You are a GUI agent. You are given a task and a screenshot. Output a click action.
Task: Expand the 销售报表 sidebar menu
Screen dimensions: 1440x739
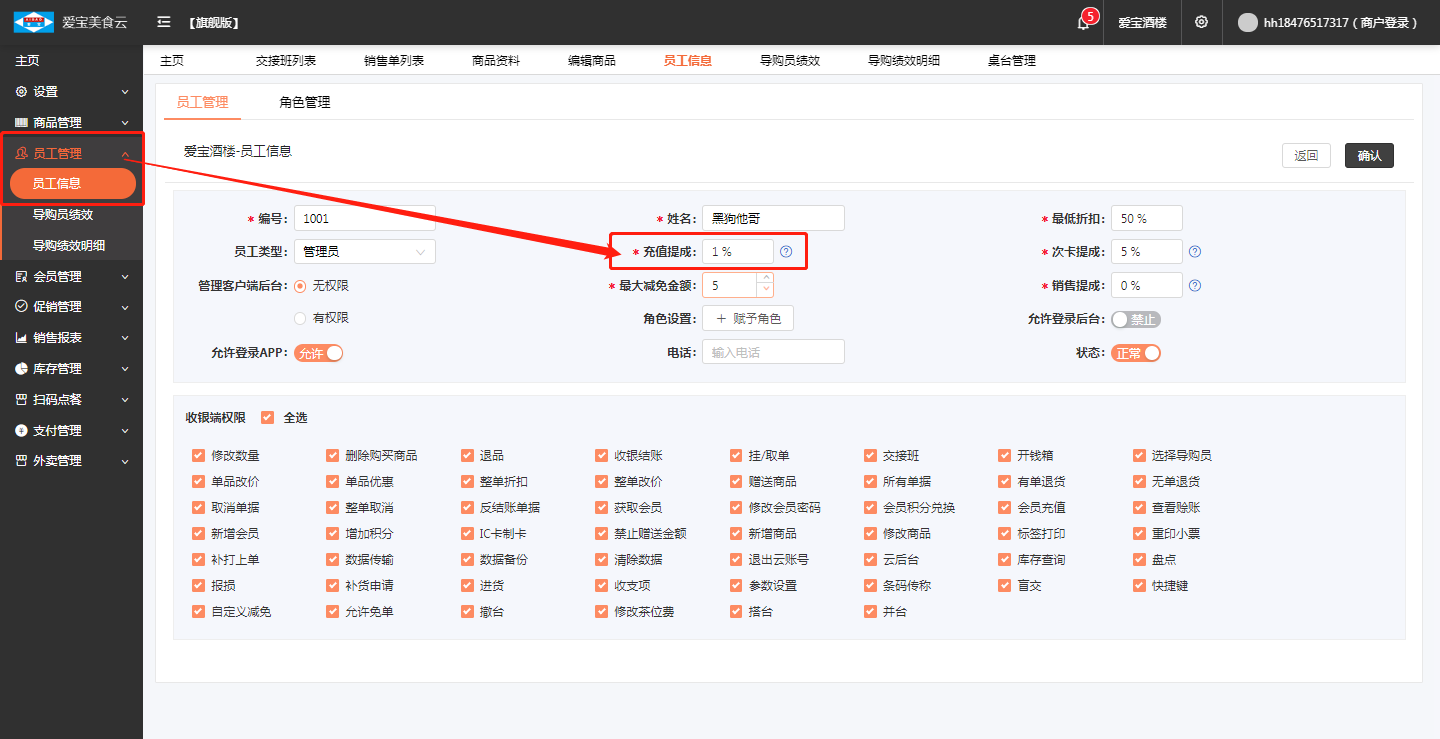click(x=125, y=338)
